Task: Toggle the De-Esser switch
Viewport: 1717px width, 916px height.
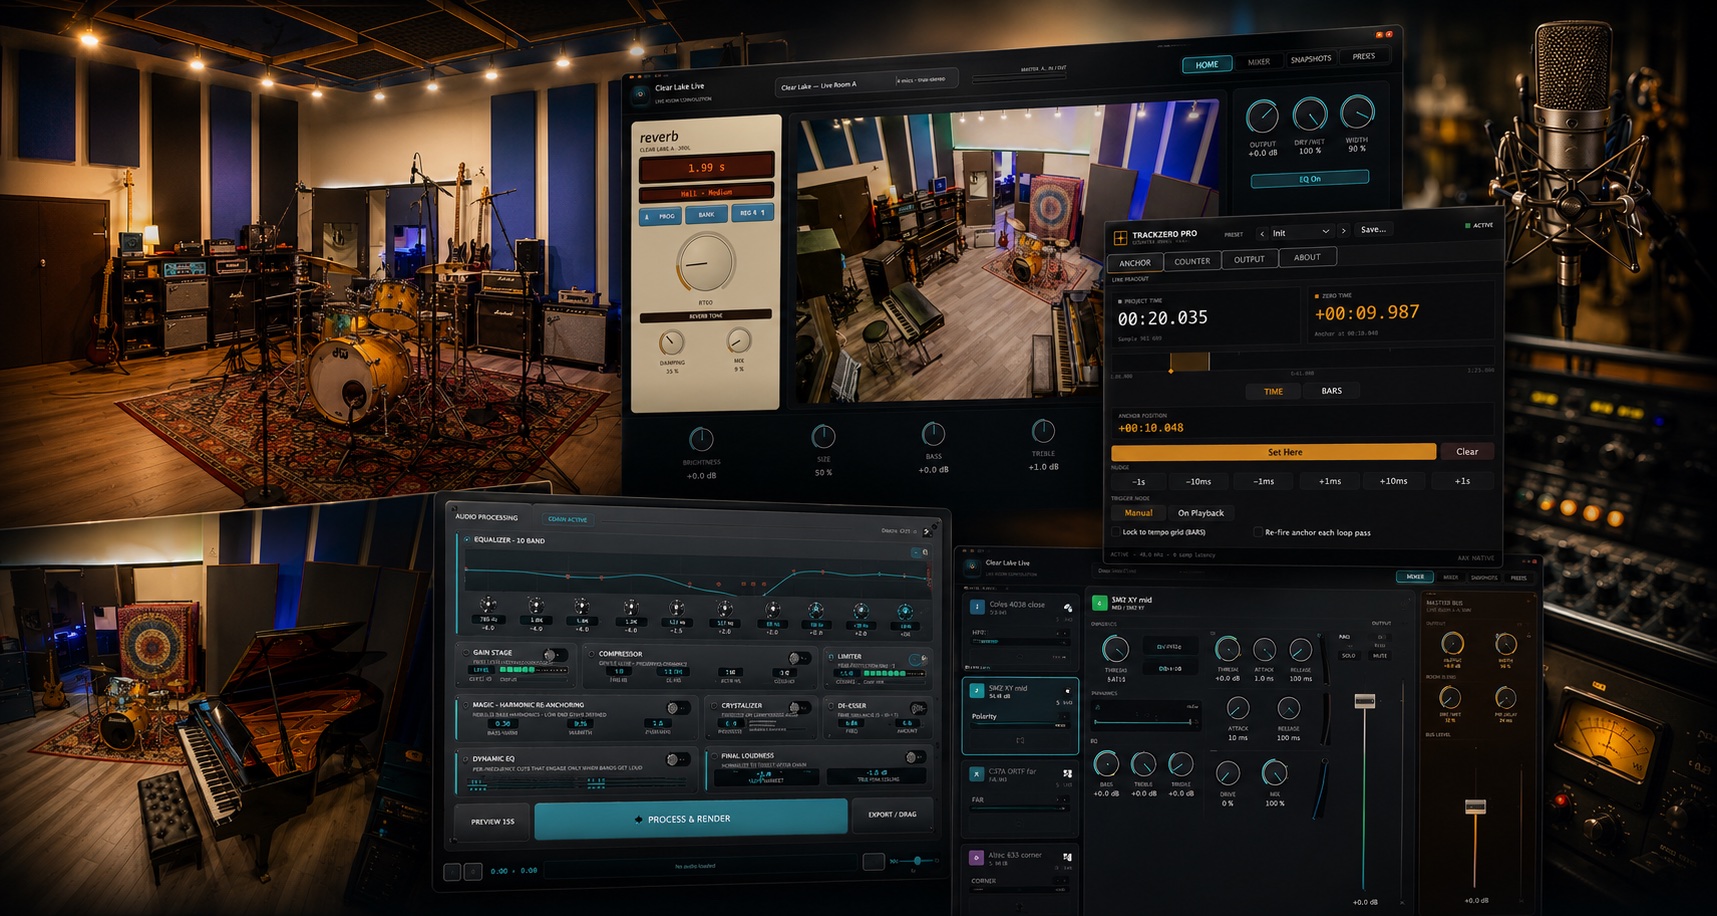Action: [x=917, y=708]
